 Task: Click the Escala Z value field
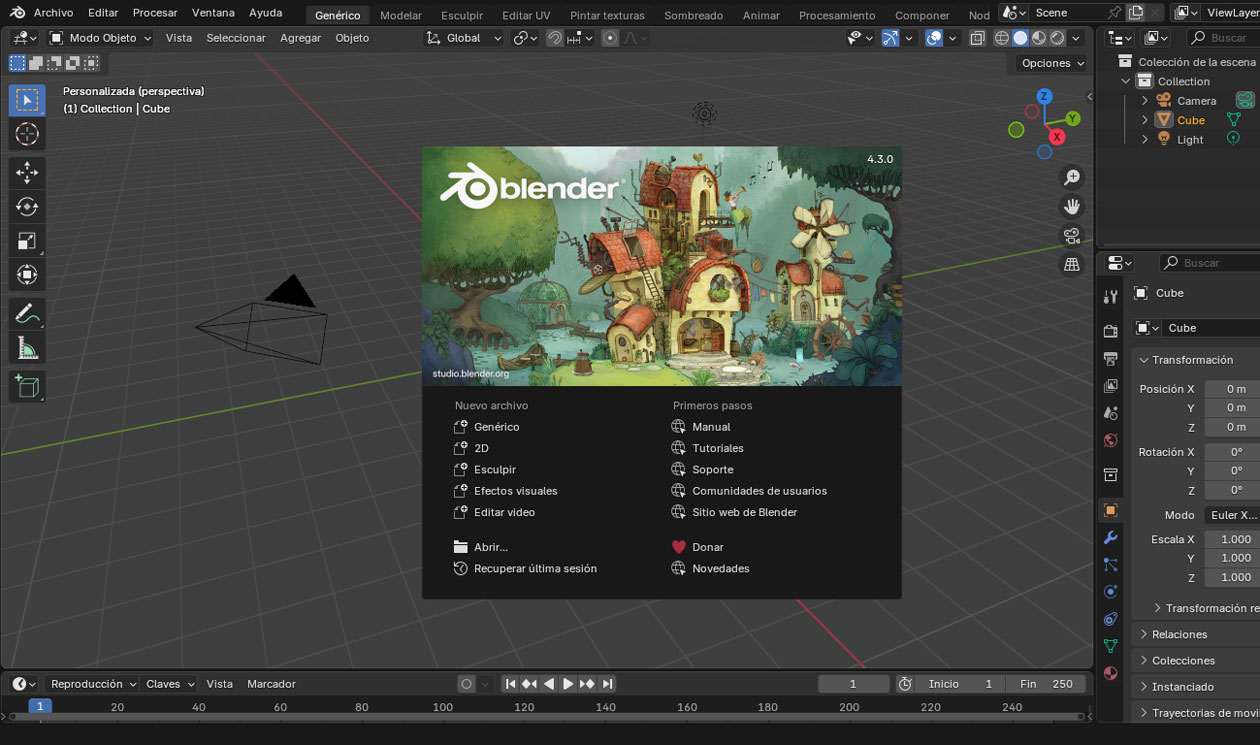click(1232, 577)
